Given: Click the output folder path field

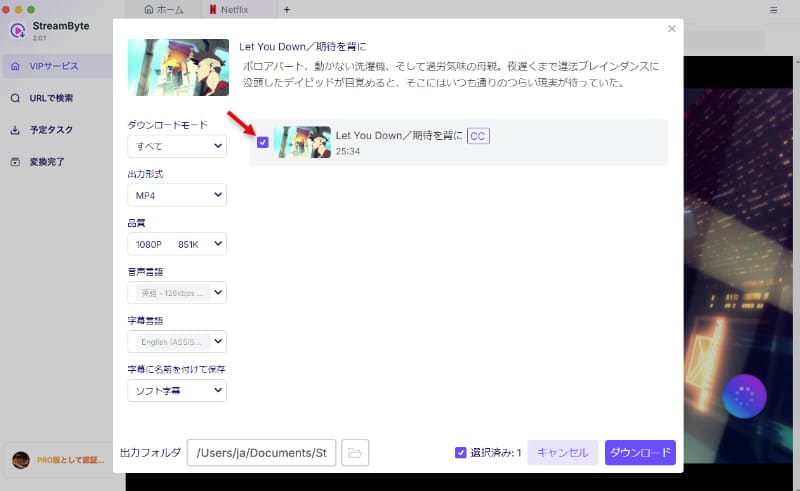Looking at the screenshot, I should pos(261,453).
